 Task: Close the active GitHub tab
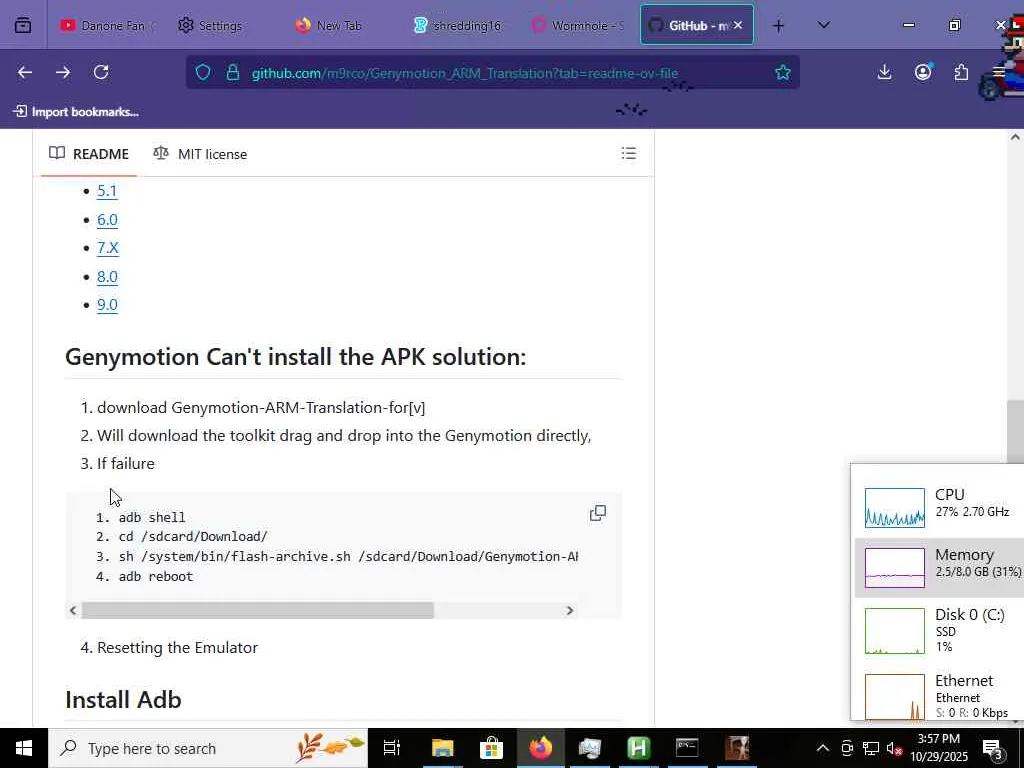(x=738, y=25)
